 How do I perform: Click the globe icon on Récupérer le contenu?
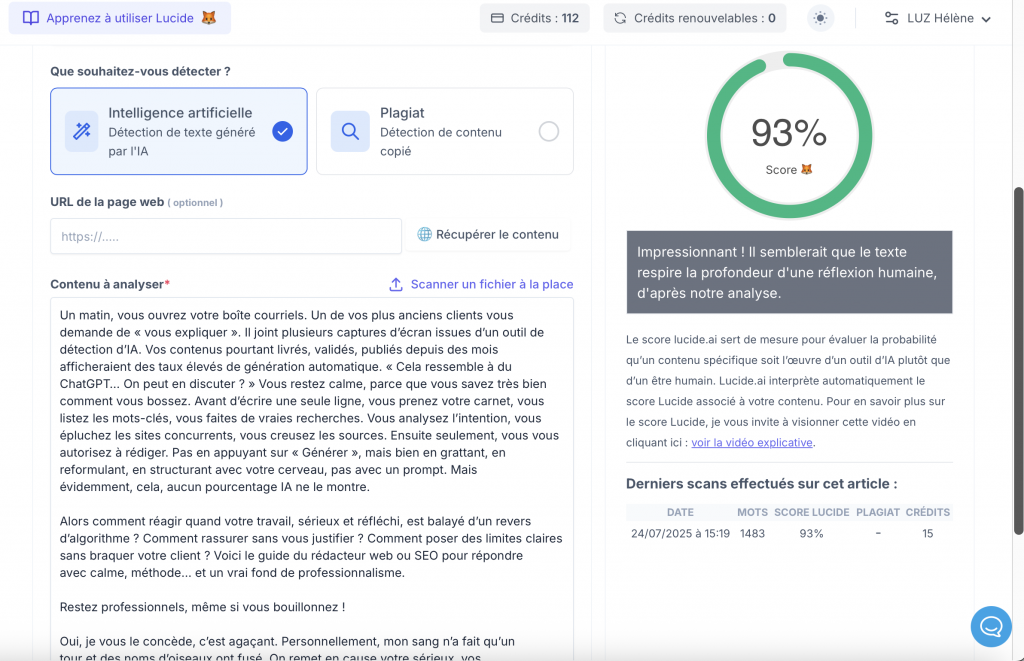tap(424, 234)
